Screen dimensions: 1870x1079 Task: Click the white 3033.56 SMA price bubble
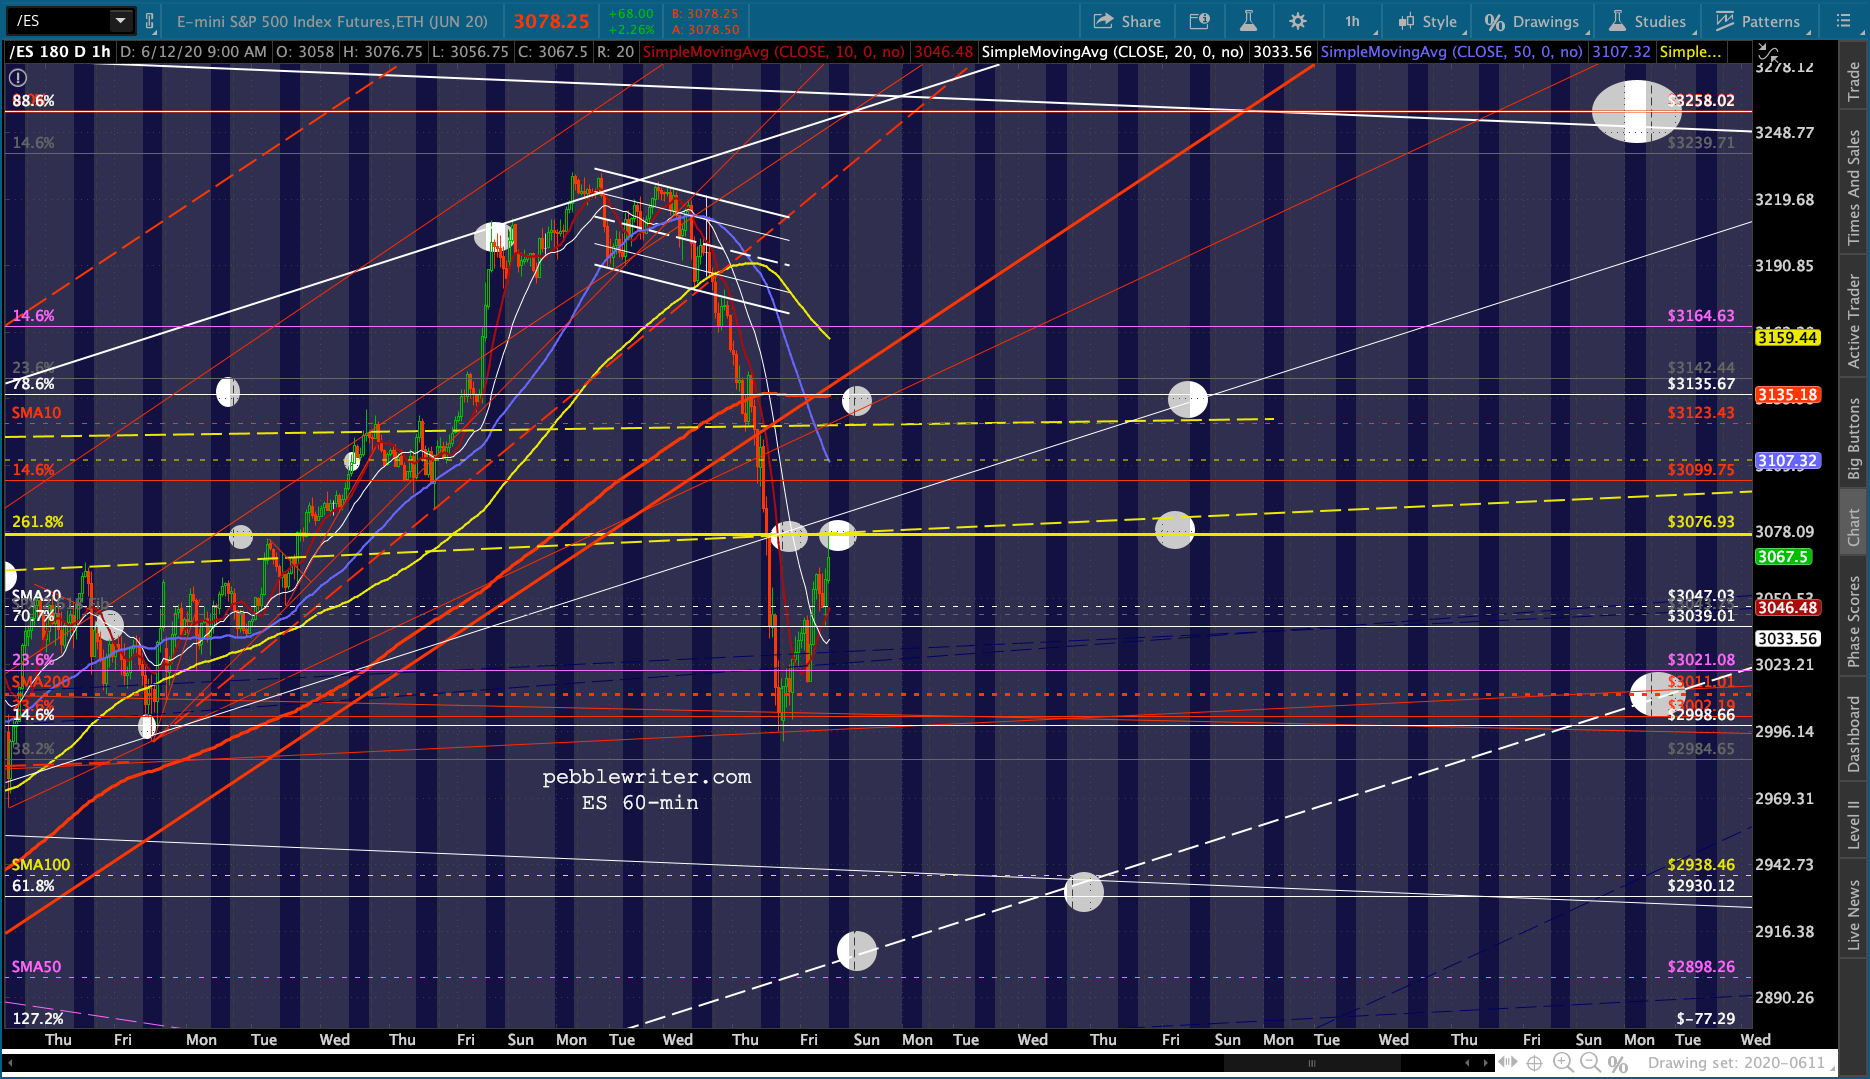click(1787, 638)
